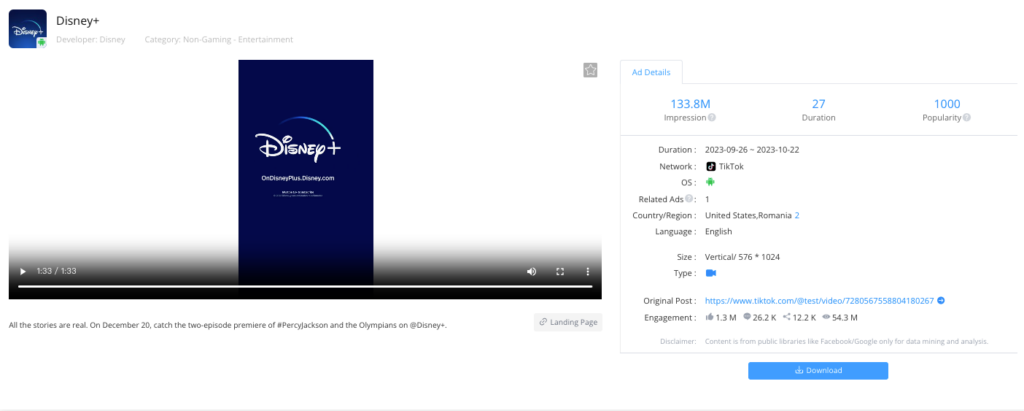1024x411 pixels.
Task: Click the views eye icon
Action: (826, 318)
